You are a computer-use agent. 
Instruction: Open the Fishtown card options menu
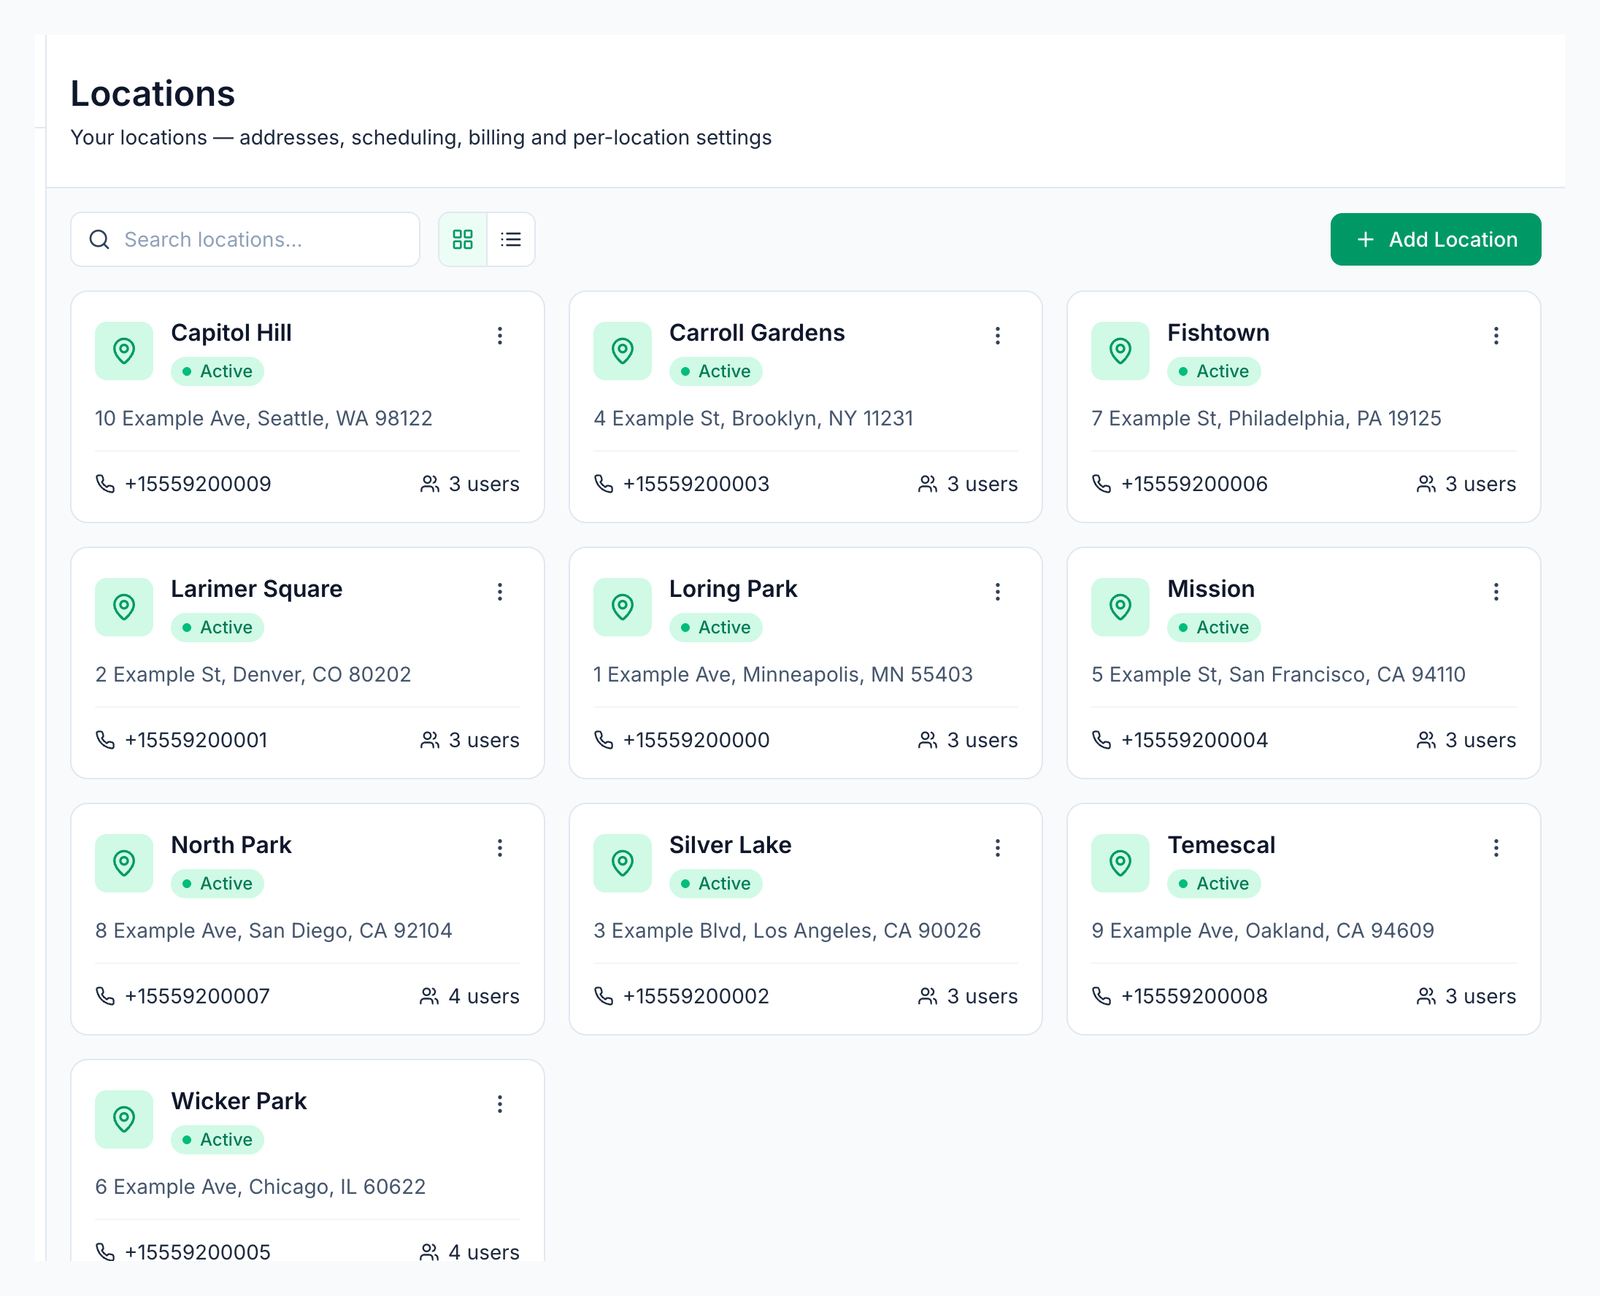(1496, 336)
